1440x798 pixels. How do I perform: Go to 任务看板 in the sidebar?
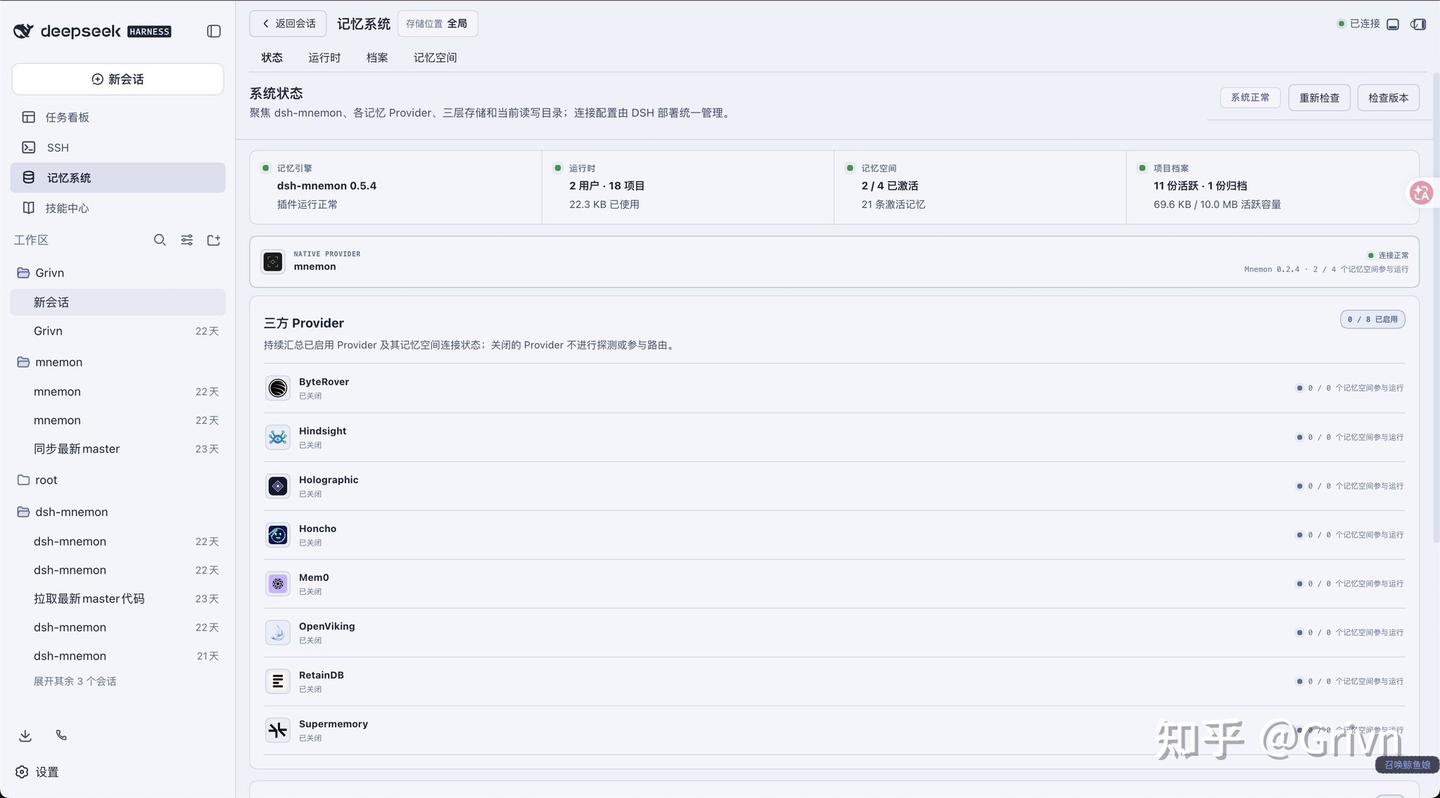[118, 117]
